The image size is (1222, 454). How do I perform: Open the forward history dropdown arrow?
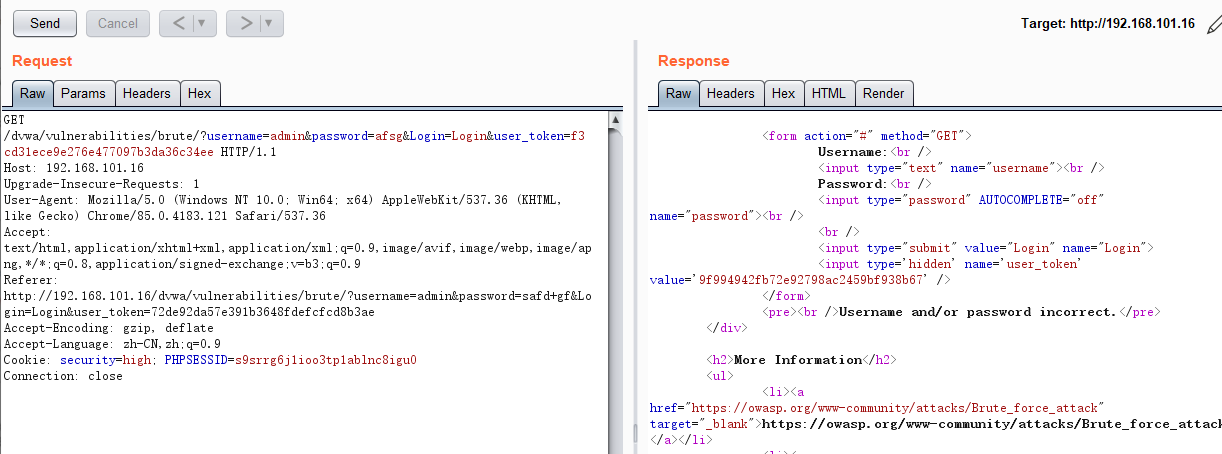pos(271,23)
